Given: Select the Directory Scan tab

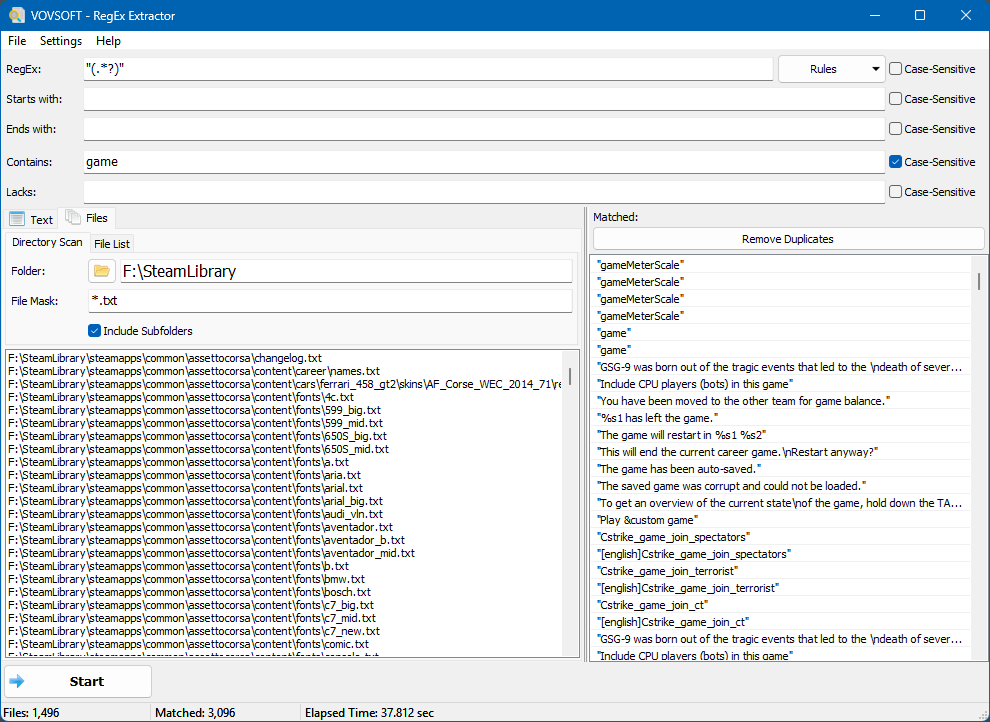Looking at the screenshot, I should 47,242.
